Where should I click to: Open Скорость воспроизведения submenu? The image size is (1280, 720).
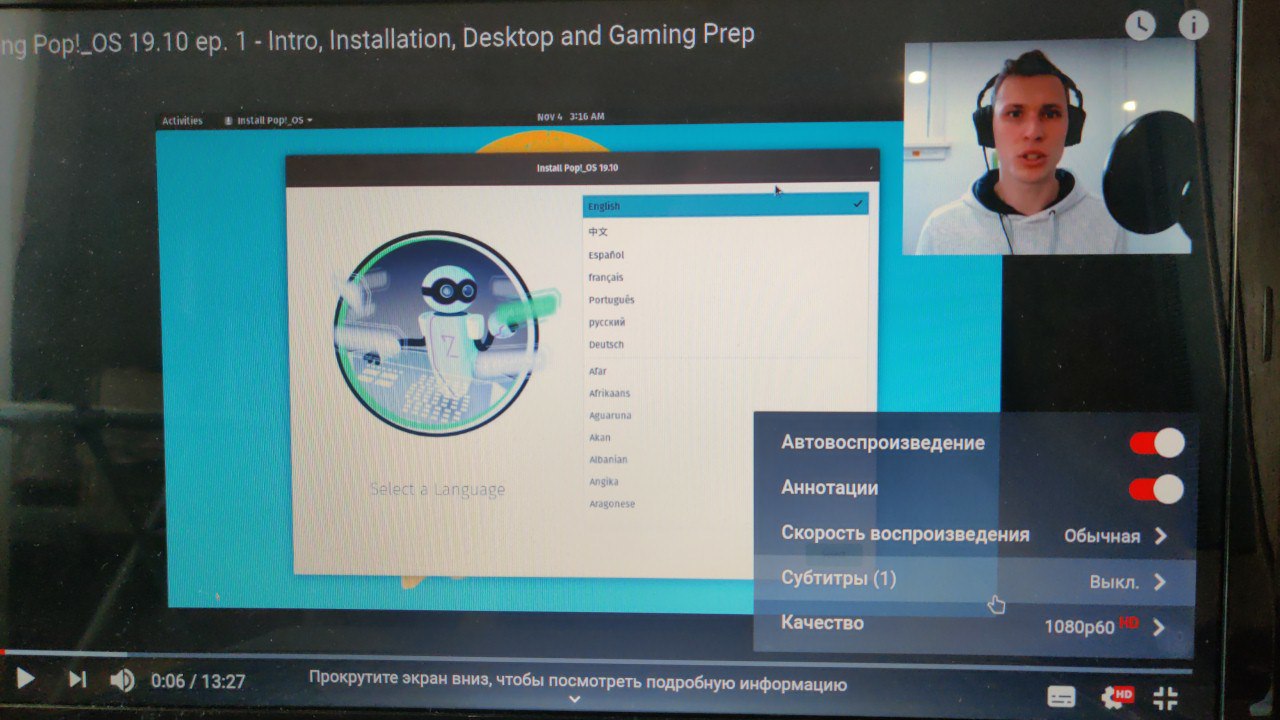974,535
